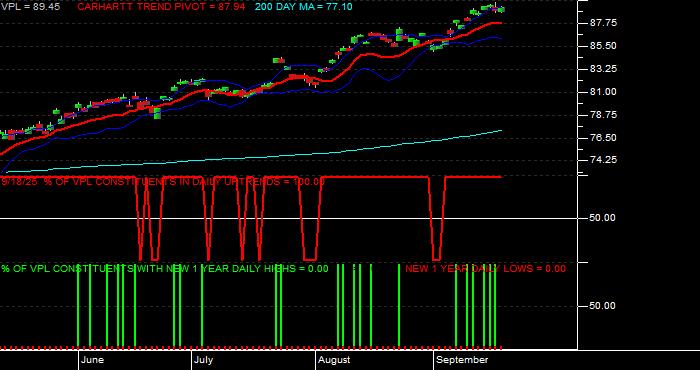Click the 81.00 price axis value

point(604,92)
